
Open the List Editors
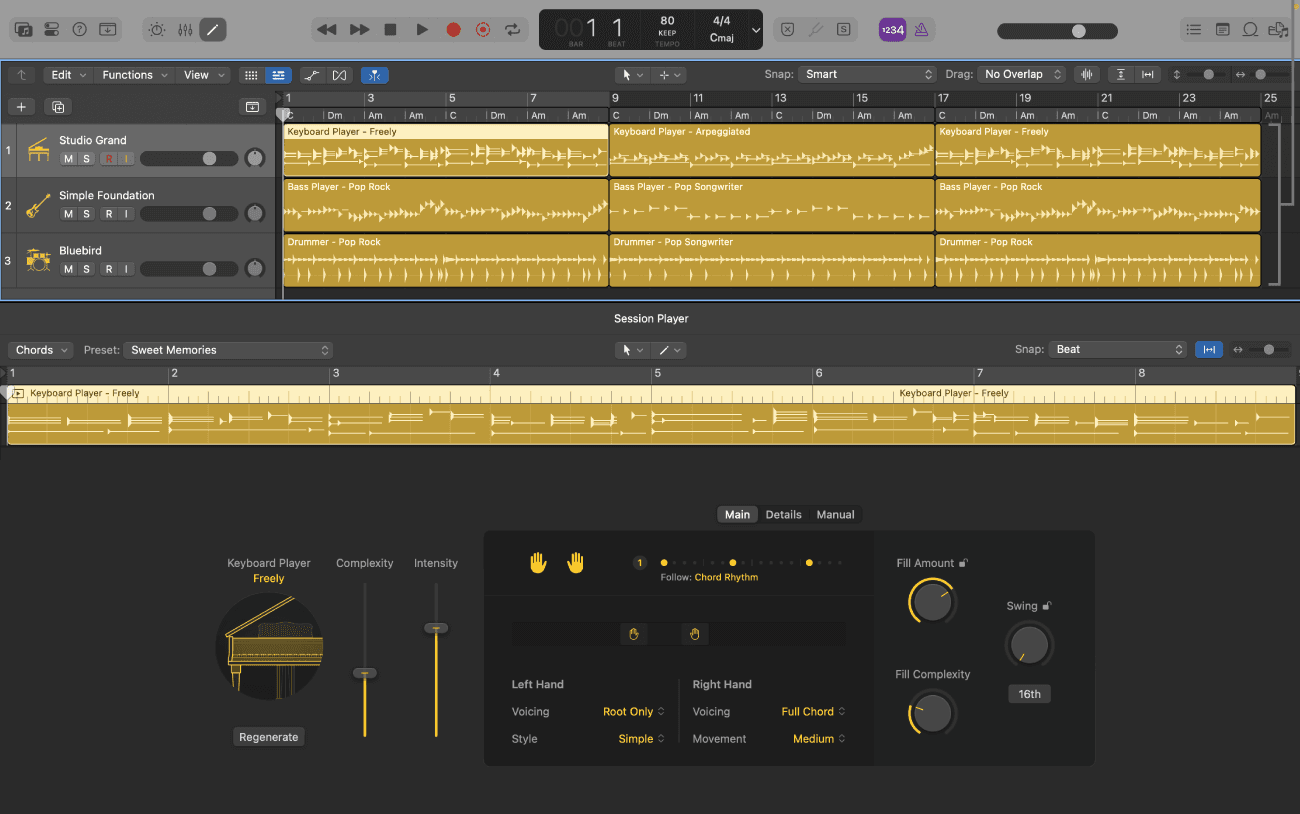(x=1193, y=30)
